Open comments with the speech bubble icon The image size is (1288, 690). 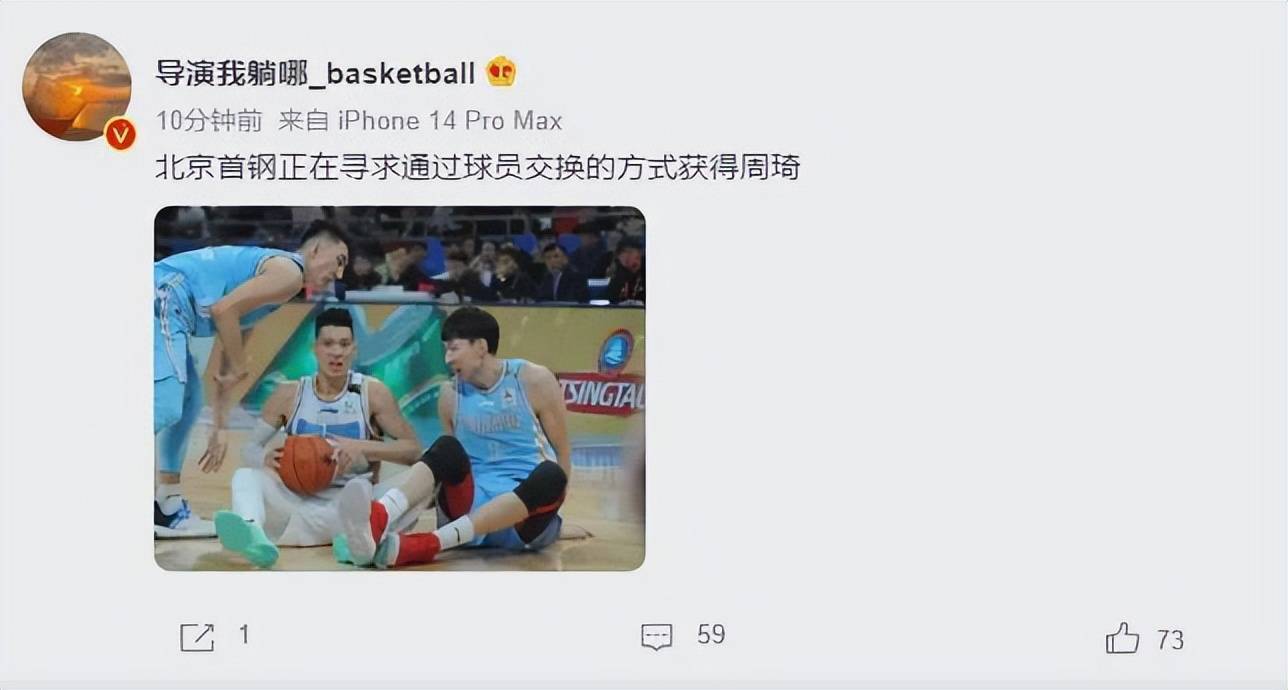click(x=656, y=637)
